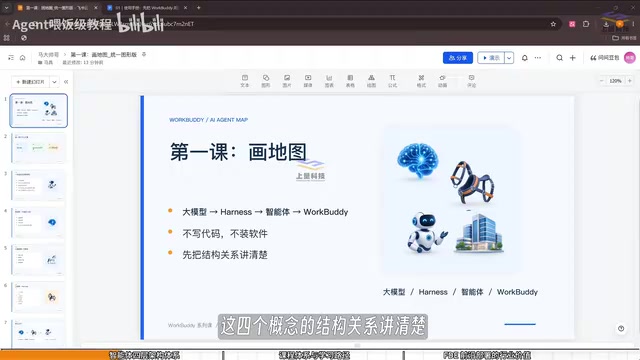Click the notification bell icon
The image size is (640, 360).
(x=524, y=58)
